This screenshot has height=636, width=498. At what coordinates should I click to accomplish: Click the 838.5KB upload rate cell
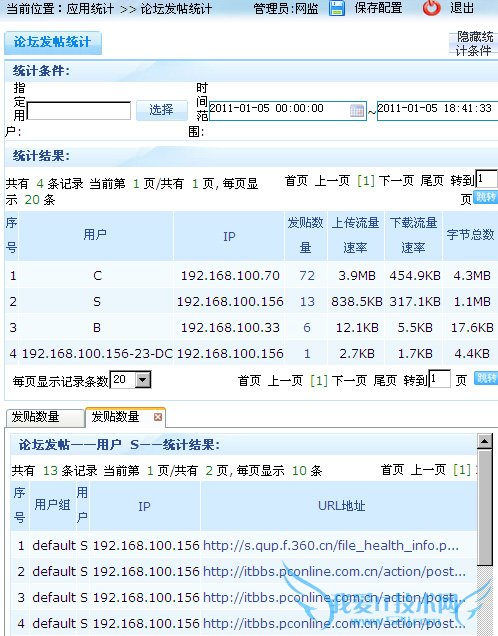click(x=356, y=302)
